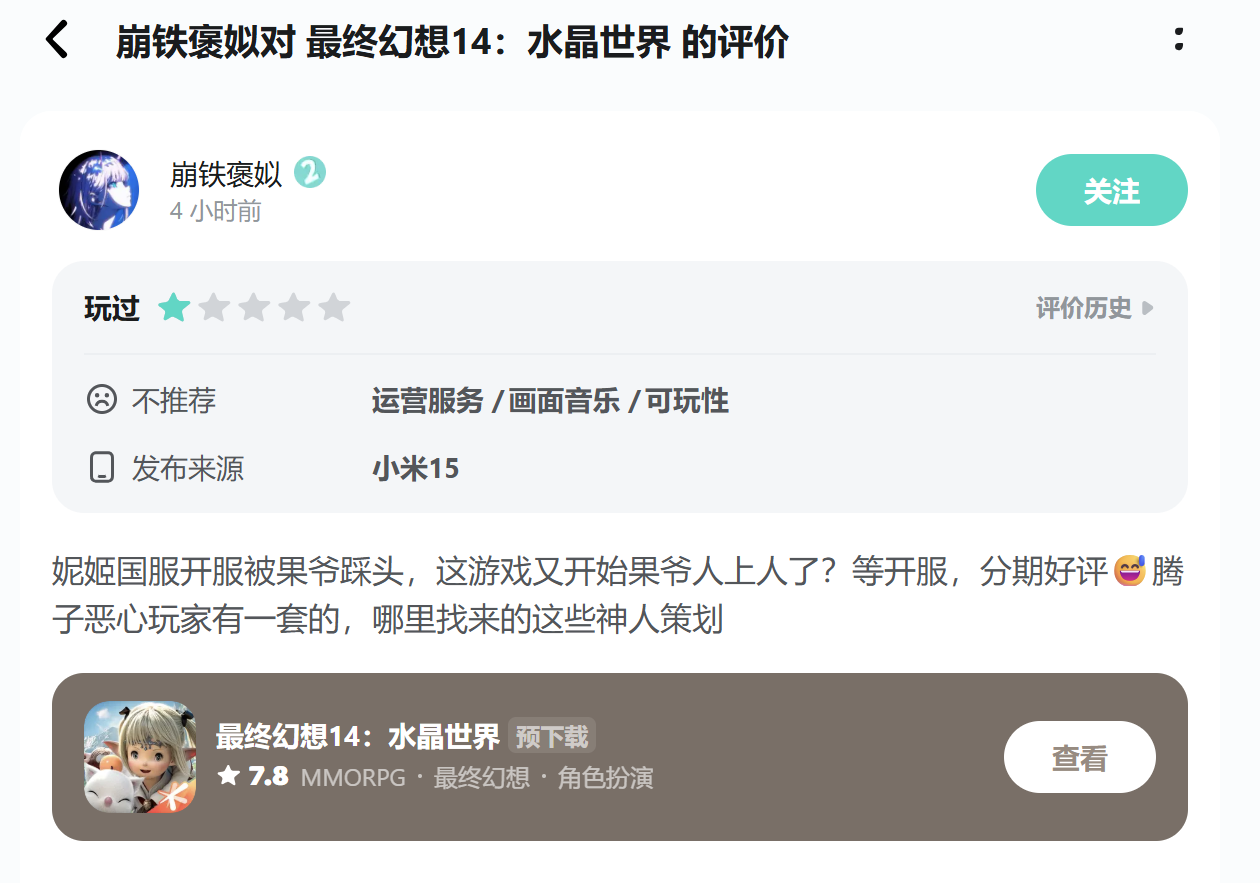Click the 7.8 game rating star icon
This screenshot has height=883, width=1260.
click(228, 776)
